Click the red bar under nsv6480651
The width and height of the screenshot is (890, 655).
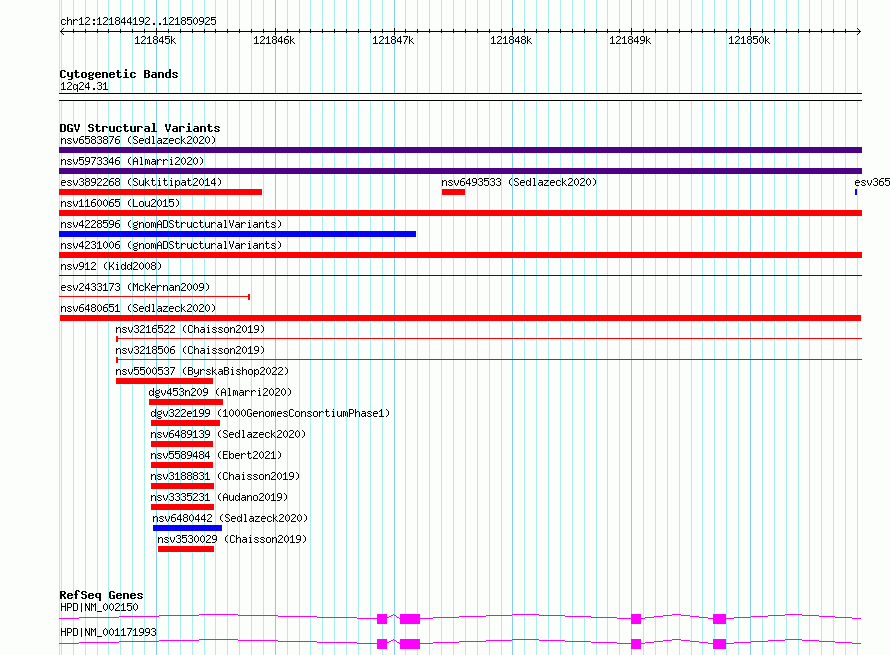click(x=460, y=318)
